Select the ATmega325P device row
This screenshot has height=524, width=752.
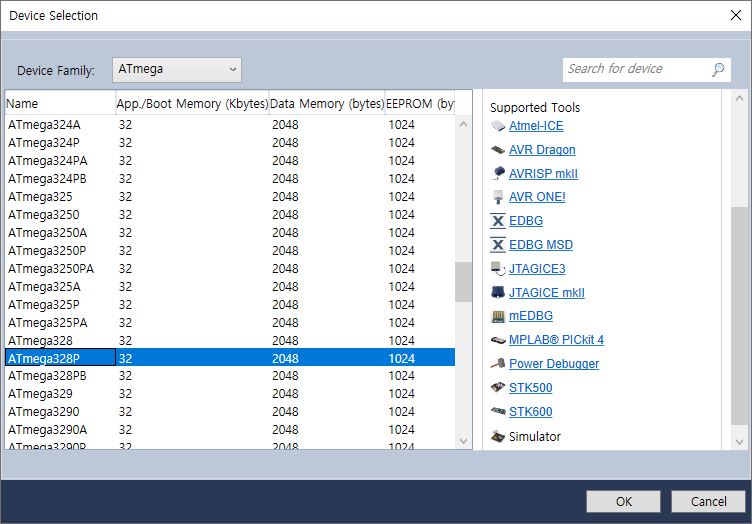(230, 304)
